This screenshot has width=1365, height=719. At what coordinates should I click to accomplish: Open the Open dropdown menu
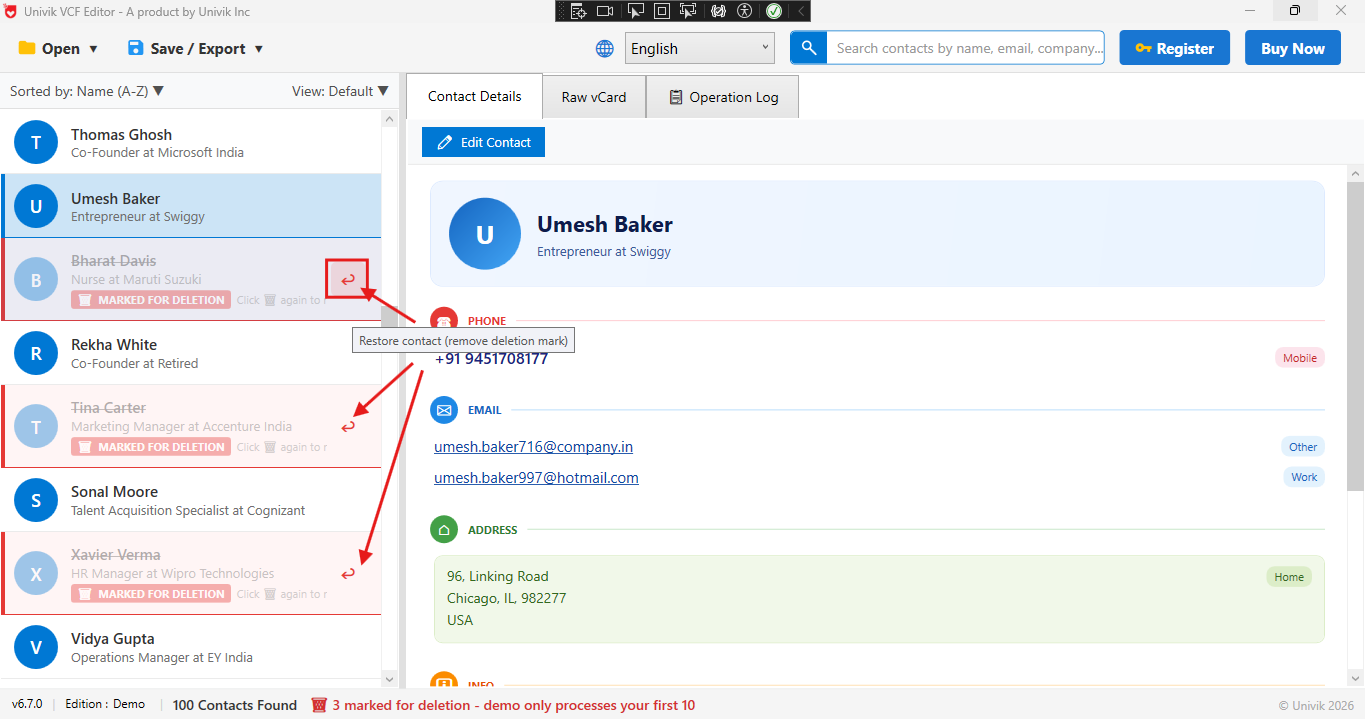point(58,48)
